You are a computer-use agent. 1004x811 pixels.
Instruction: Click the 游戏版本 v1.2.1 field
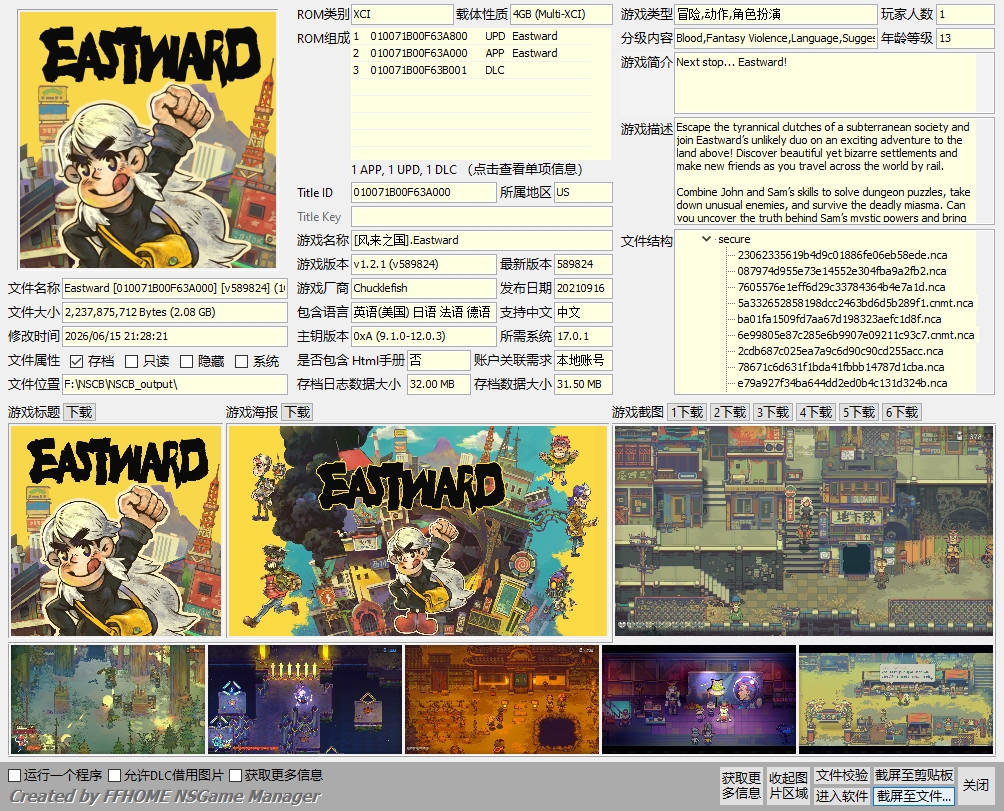(424, 264)
